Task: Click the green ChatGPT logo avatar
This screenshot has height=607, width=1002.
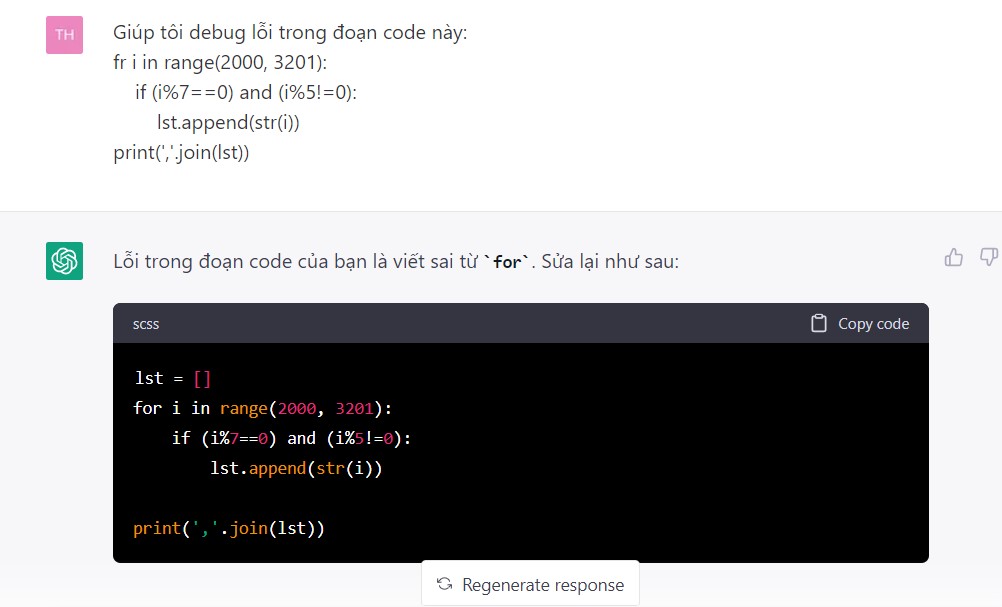Action: (x=64, y=261)
